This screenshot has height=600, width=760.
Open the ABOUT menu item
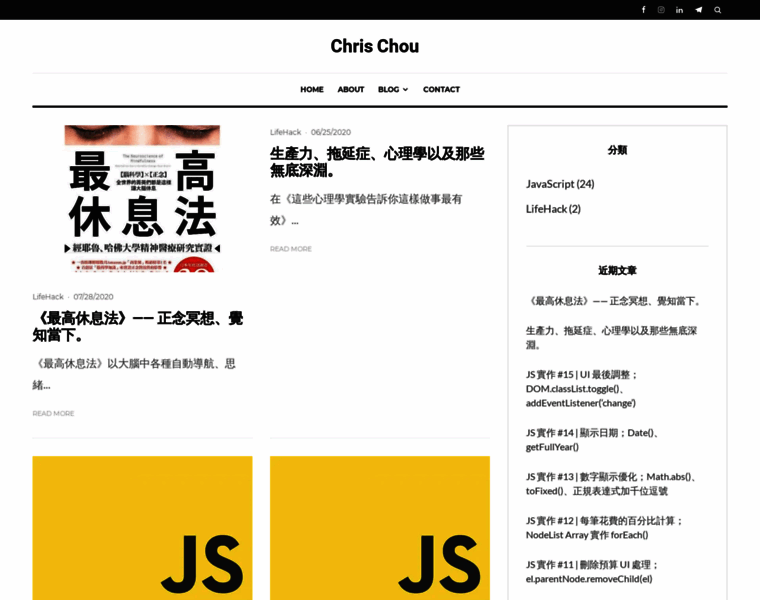click(x=351, y=89)
